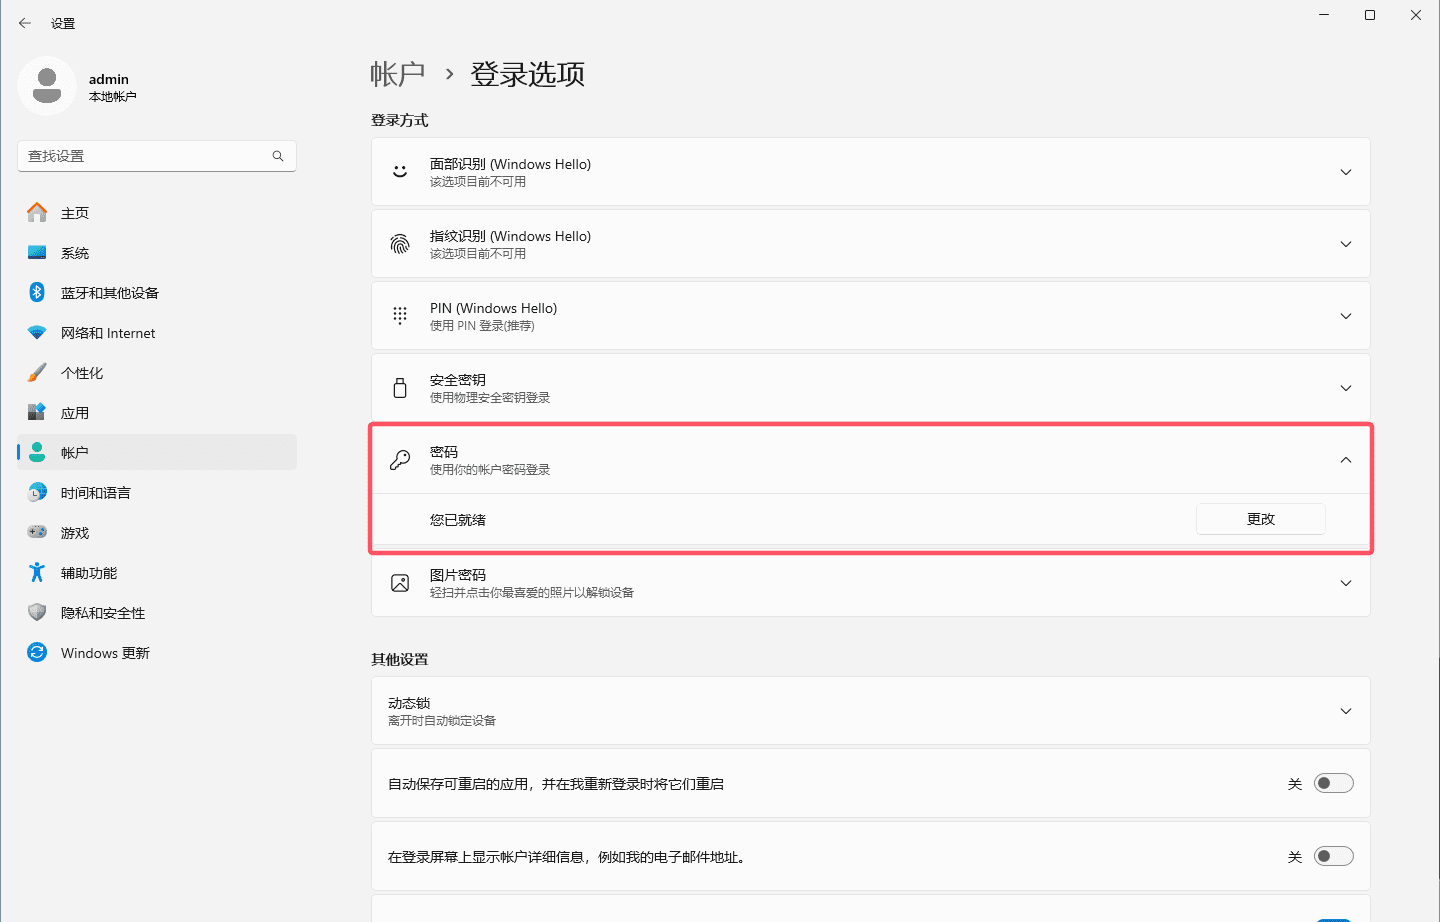Click the 帐户 person icon

pos(37,452)
